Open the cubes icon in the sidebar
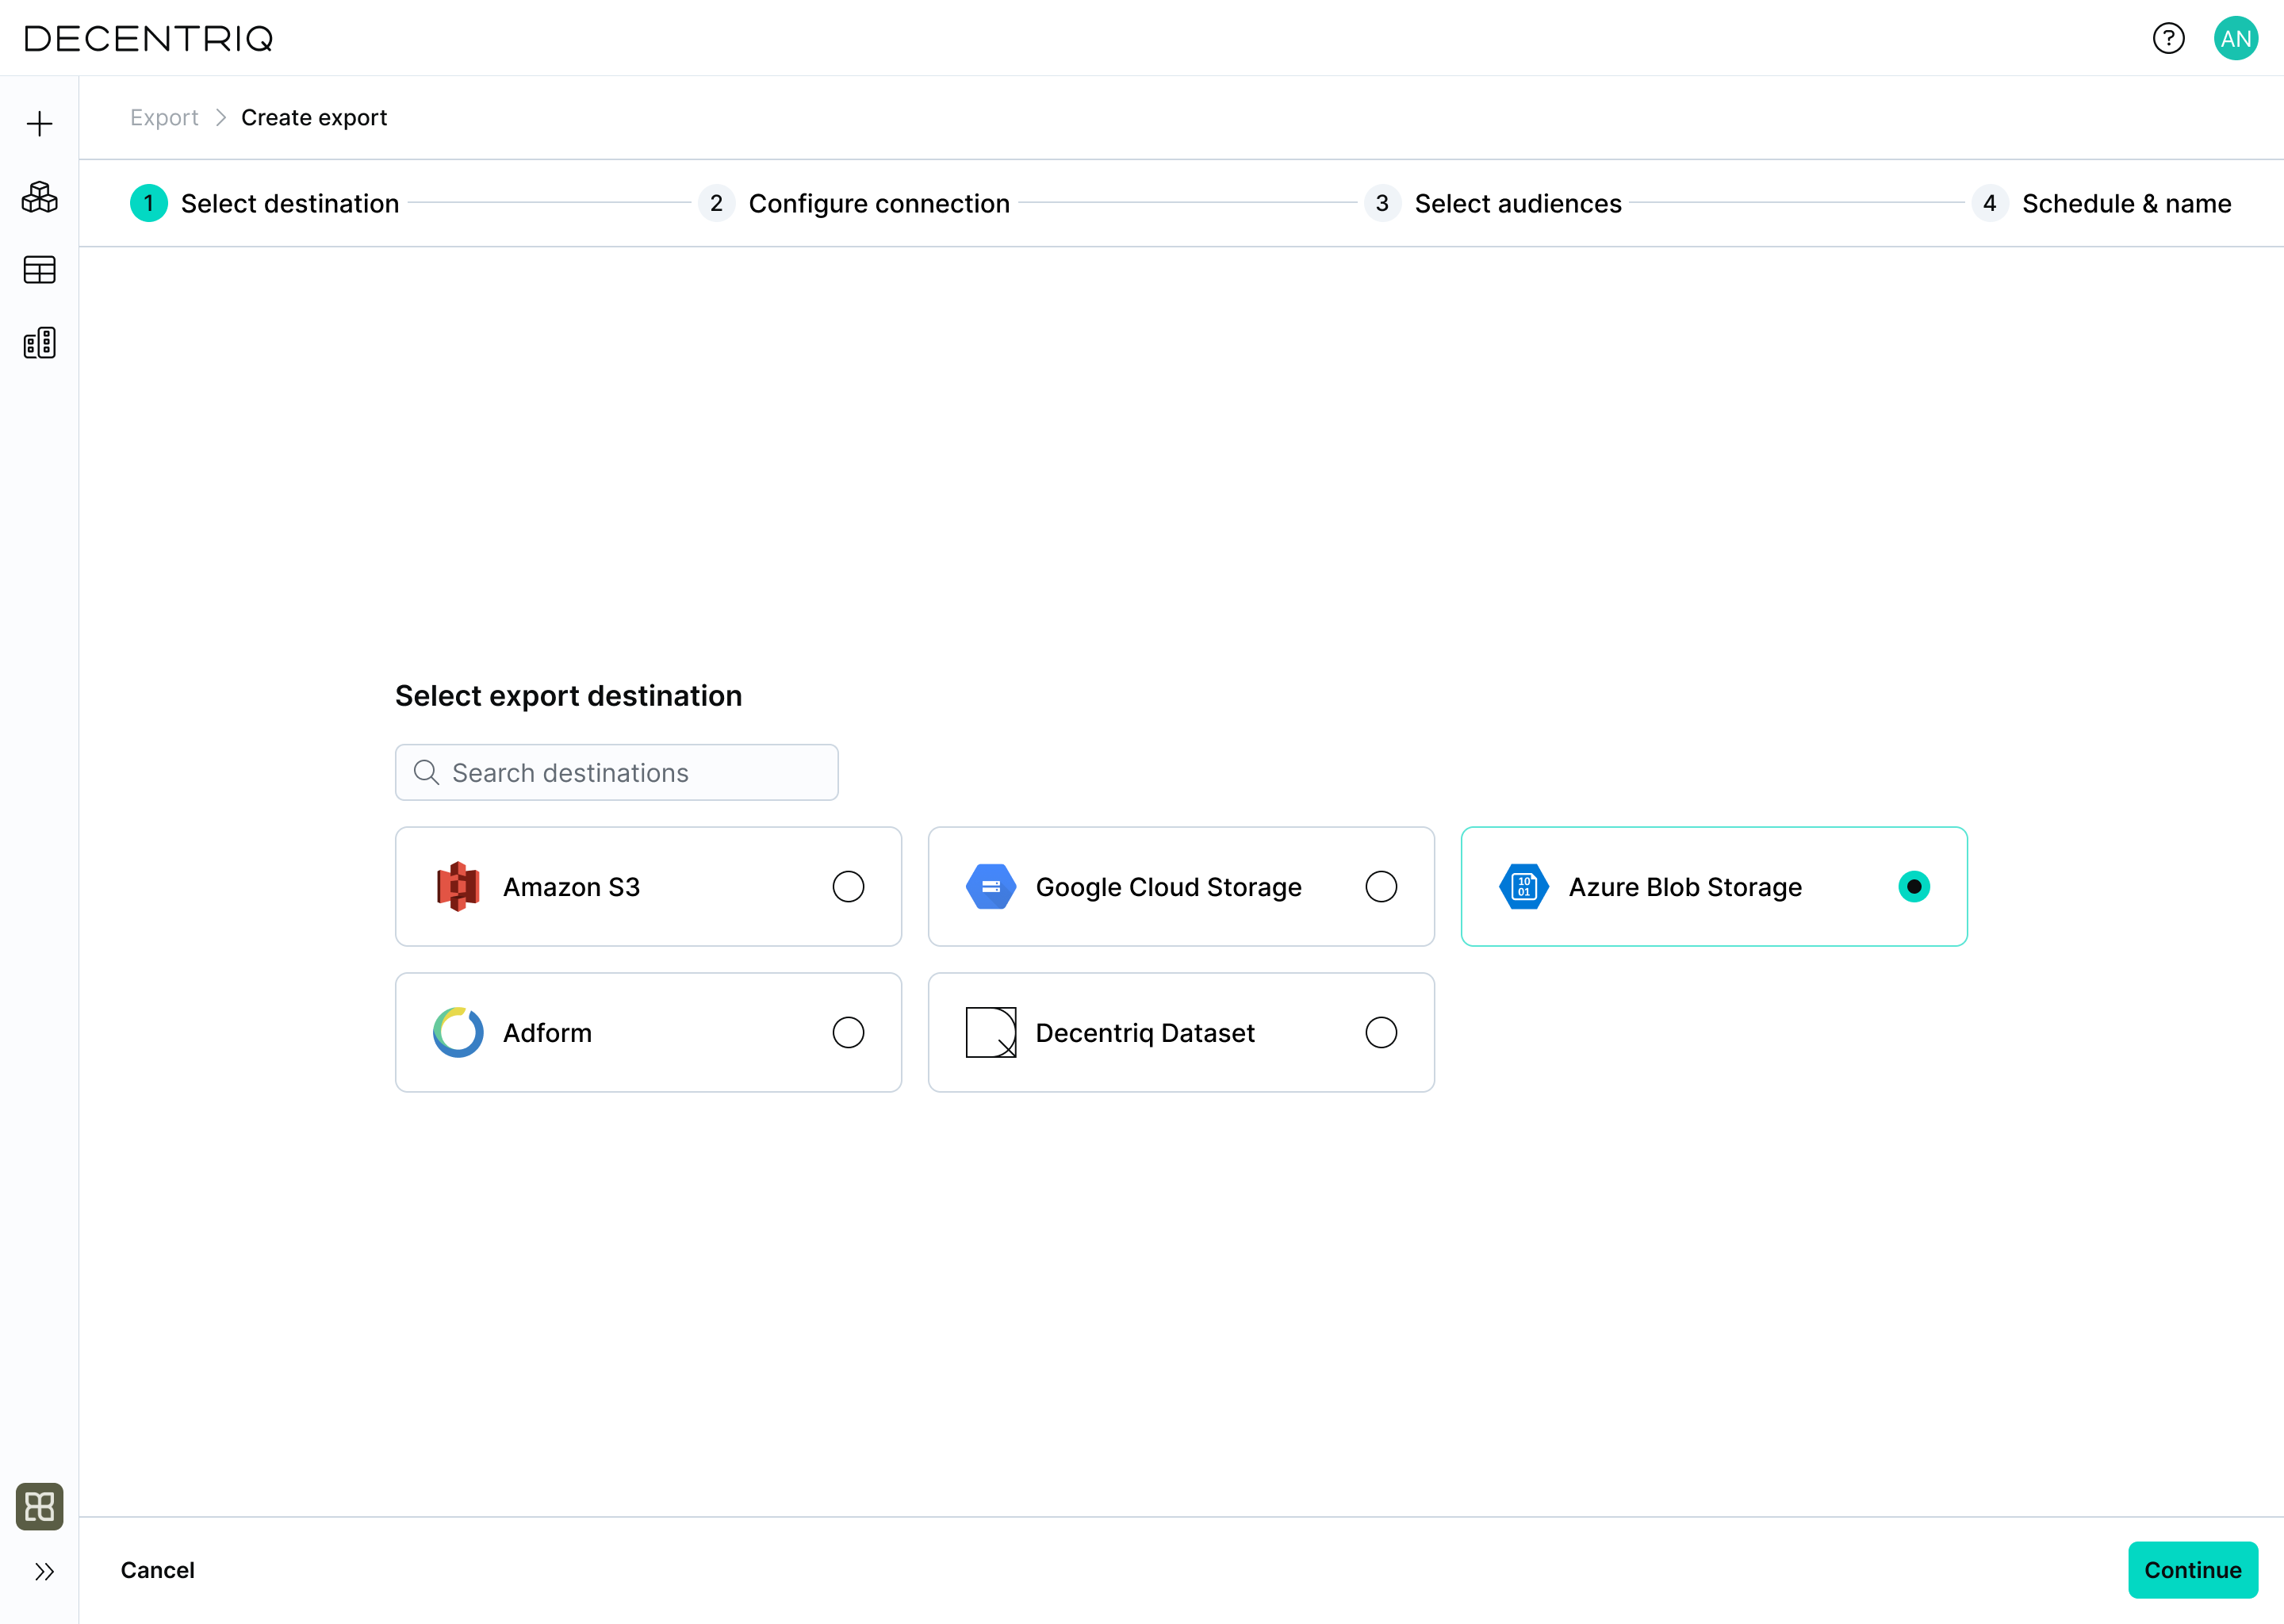 click(39, 197)
